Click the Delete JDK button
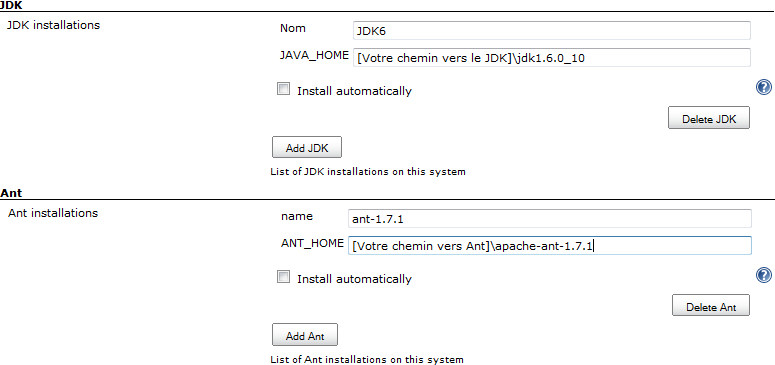 click(709, 118)
